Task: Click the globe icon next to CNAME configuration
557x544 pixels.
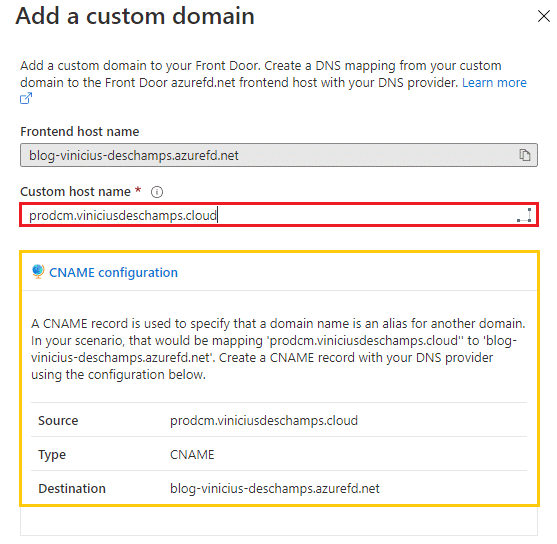Action: 38,272
